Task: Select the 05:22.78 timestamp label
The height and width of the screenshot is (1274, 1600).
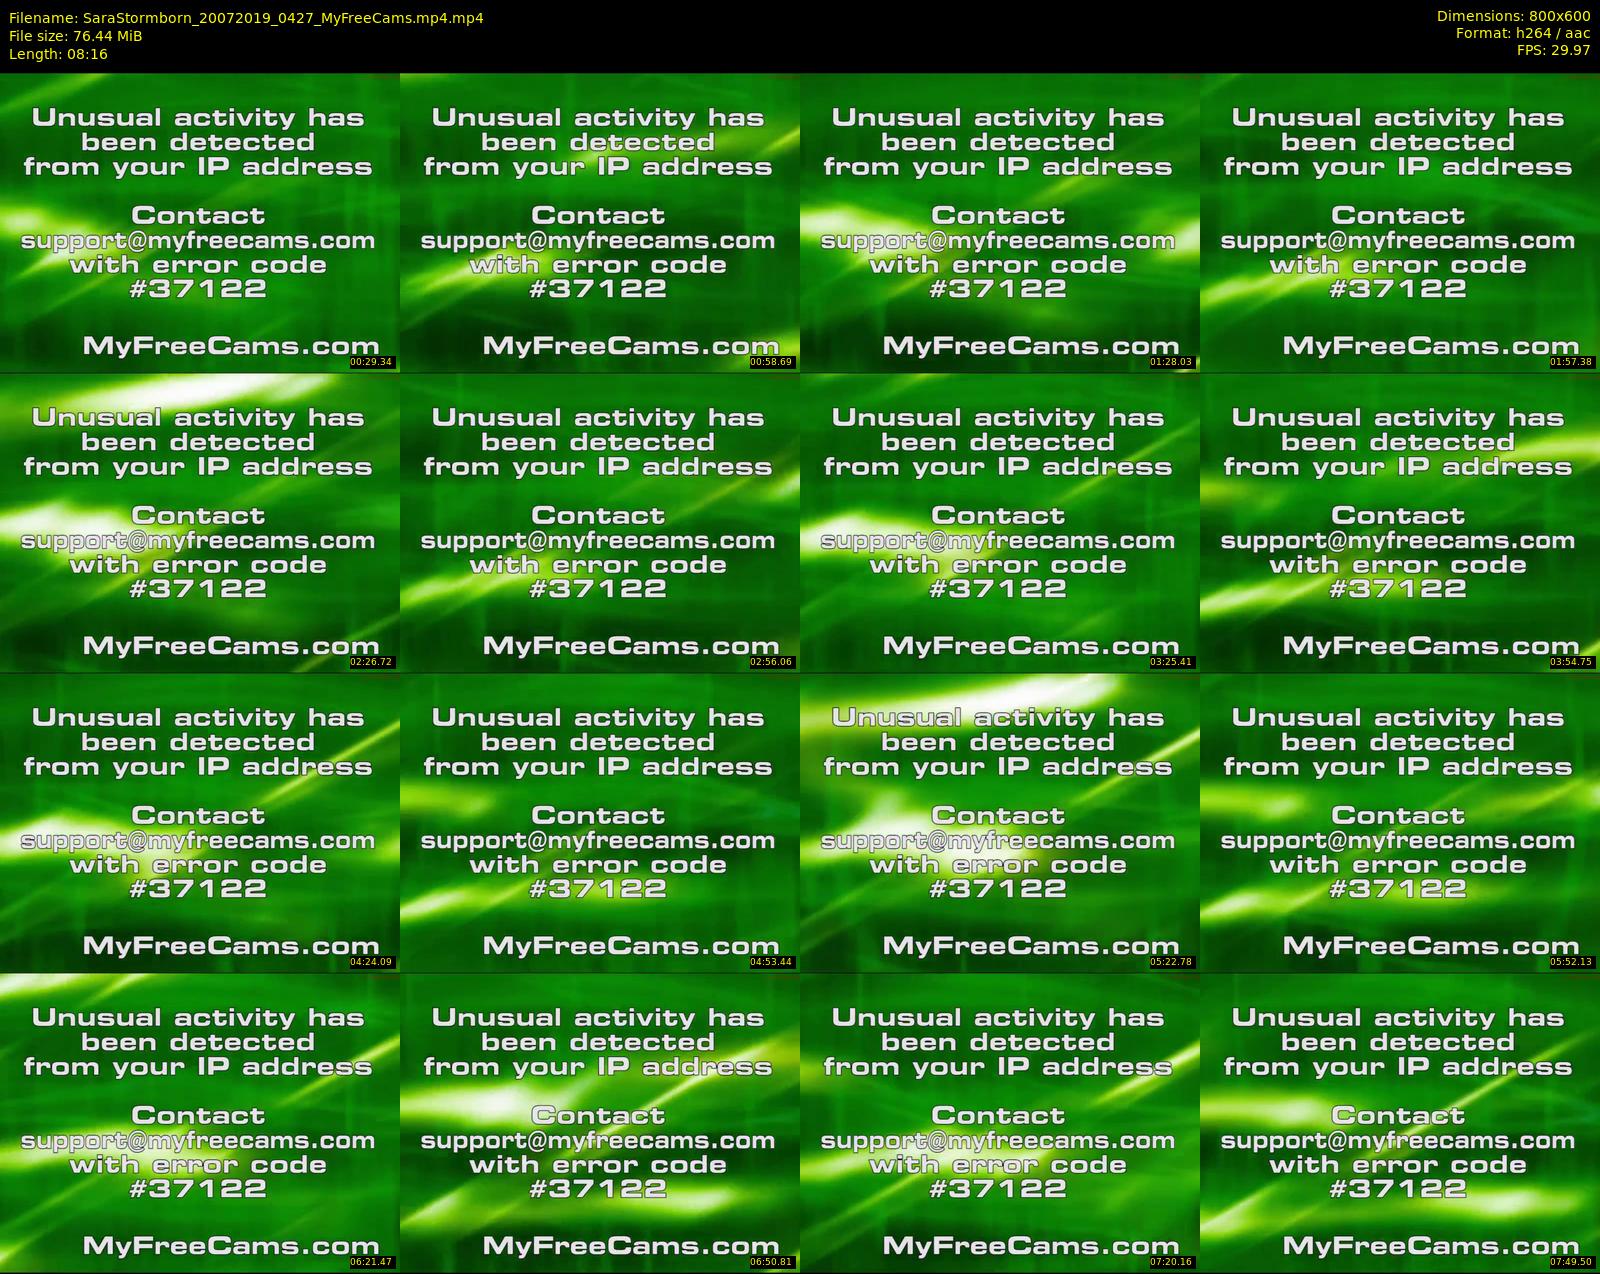Action: point(1172,962)
